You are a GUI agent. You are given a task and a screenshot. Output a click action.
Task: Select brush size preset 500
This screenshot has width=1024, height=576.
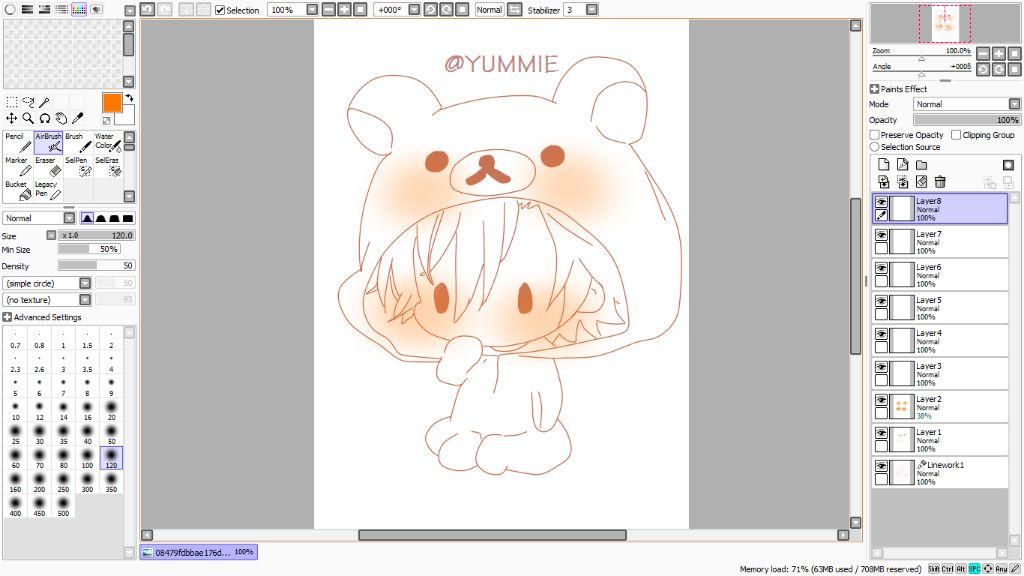[63, 506]
